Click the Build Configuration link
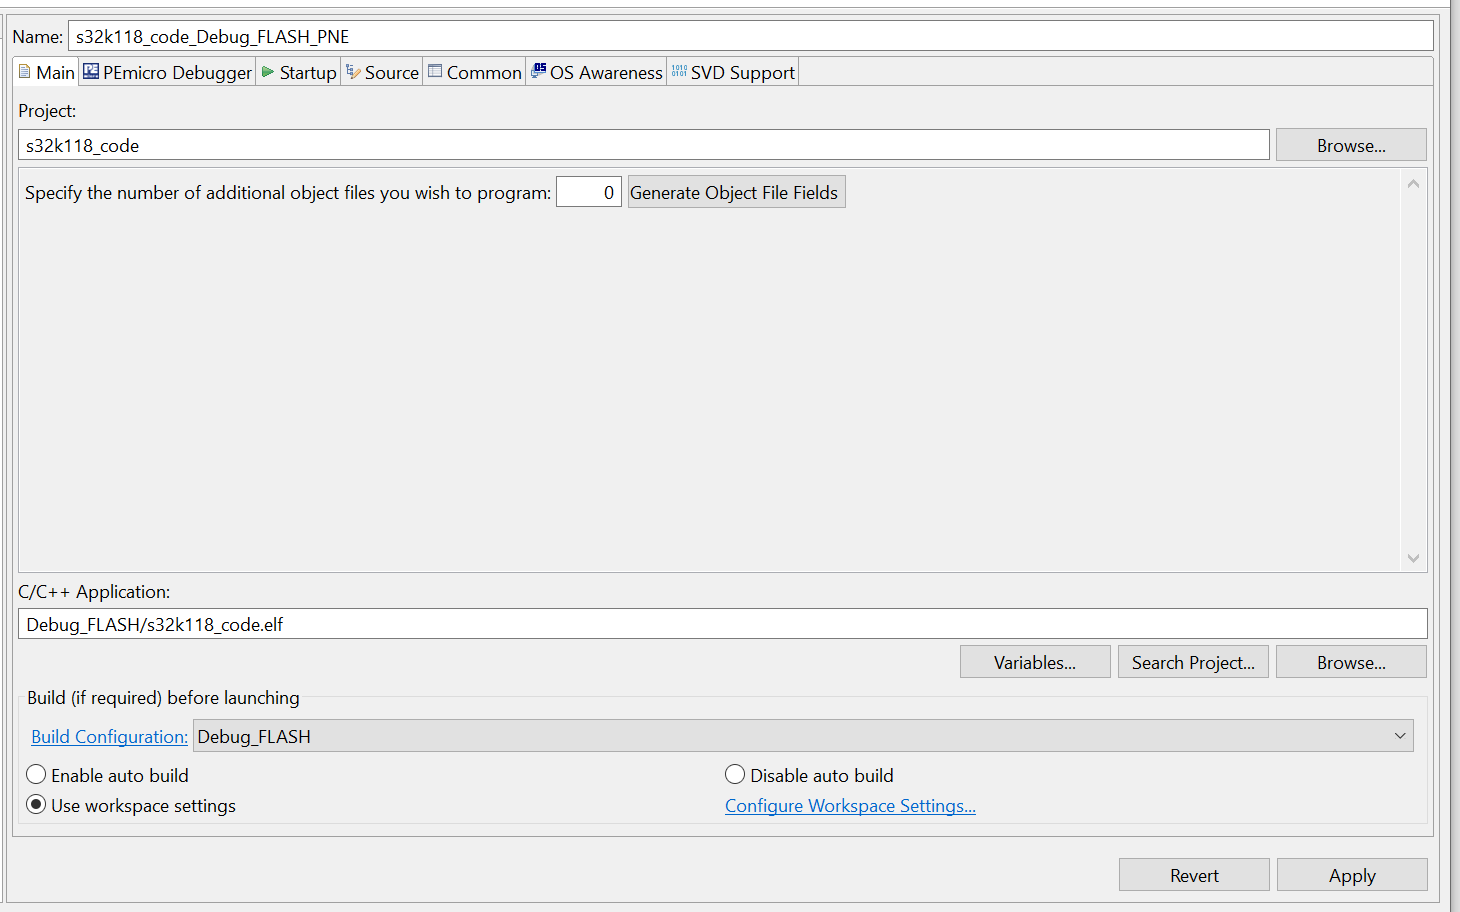The height and width of the screenshot is (912, 1460). click(x=109, y=737)
